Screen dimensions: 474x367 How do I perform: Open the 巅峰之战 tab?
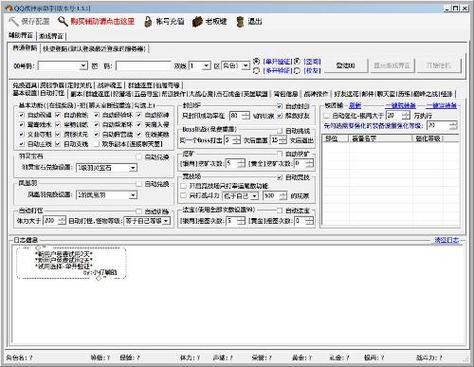pyautogui.click(x=425, y=94)
